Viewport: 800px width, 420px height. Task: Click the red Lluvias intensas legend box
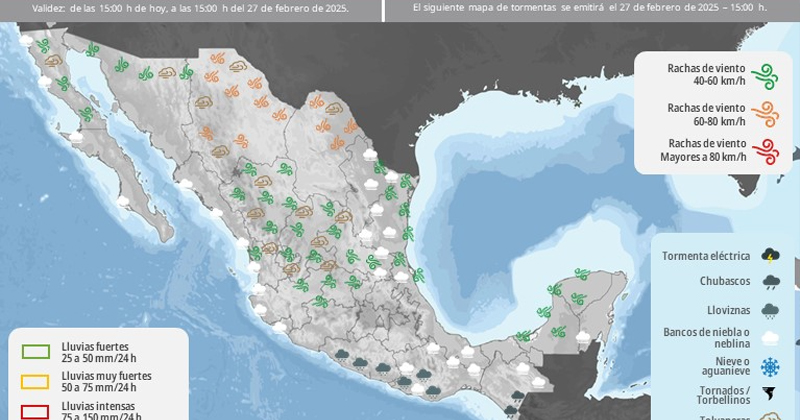click(37, 409)
